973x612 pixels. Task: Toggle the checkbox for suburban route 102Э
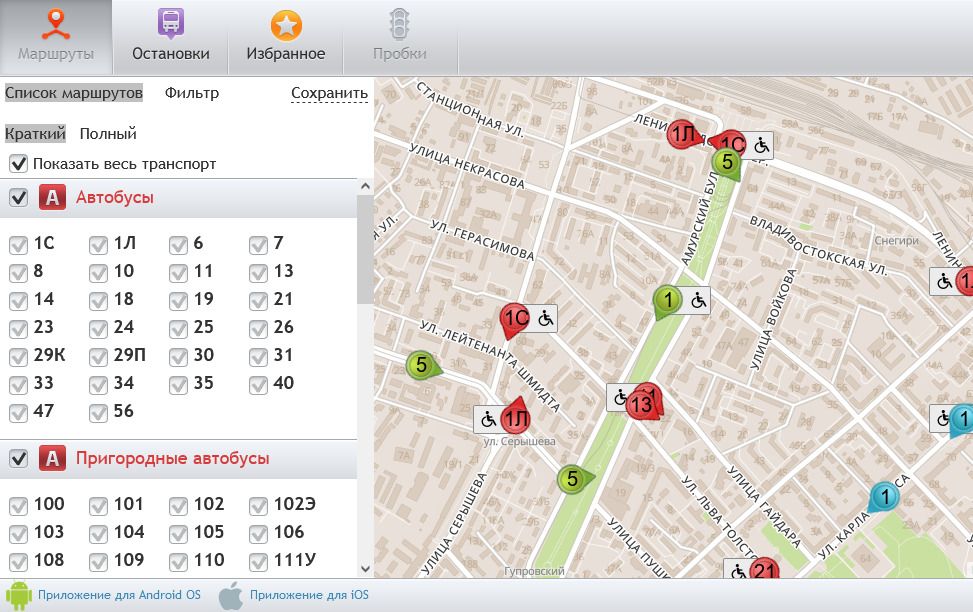pos(258,506)
